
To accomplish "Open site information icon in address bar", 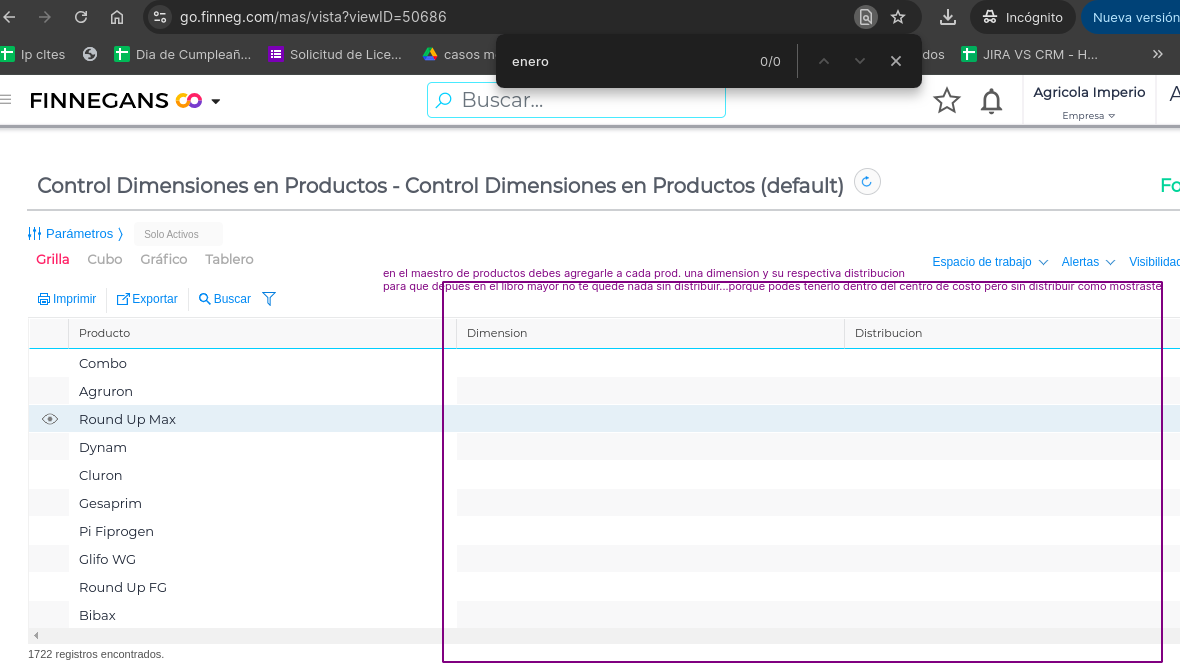I will point(160,17).
